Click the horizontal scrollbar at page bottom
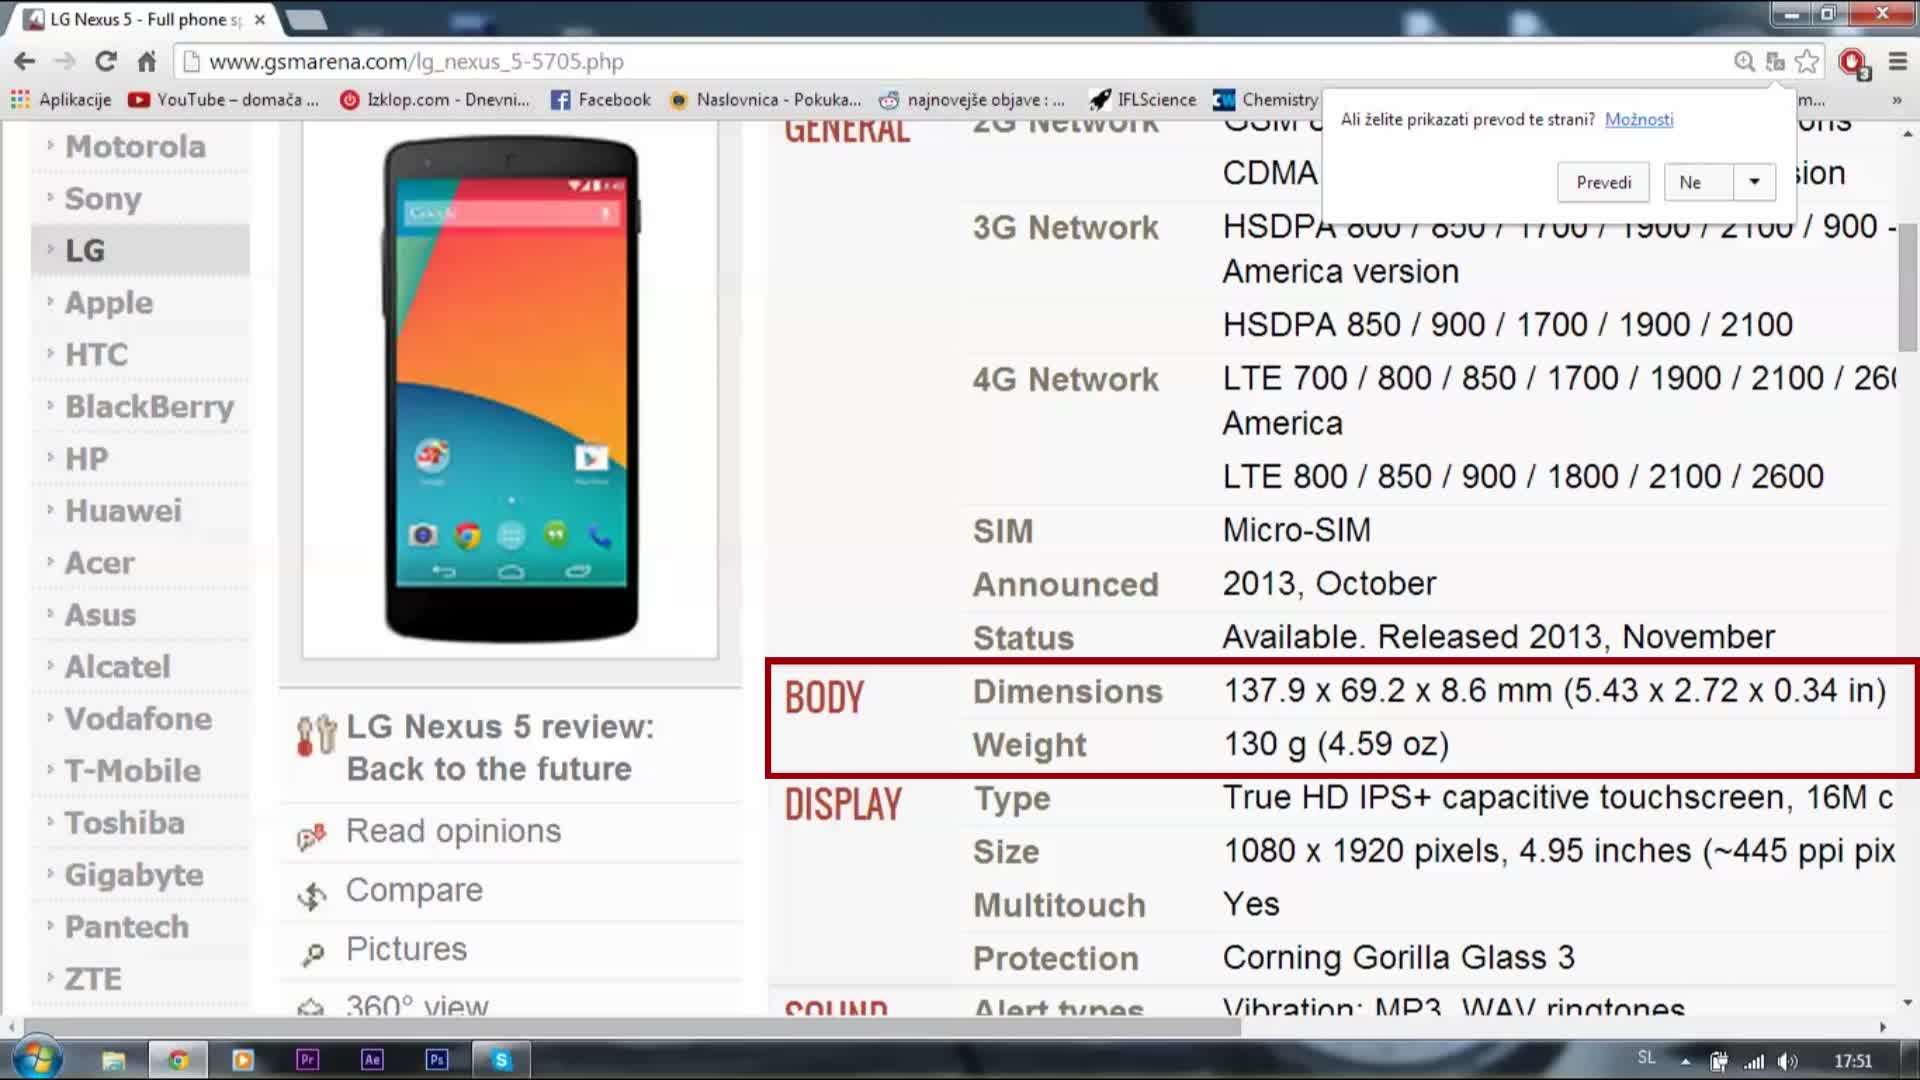This screenshot has height=1080, width=1920. pos(632,1027)
